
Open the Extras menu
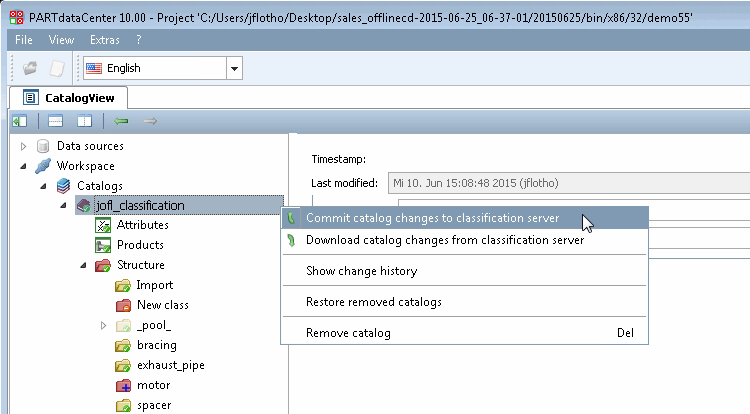[105, 40]
